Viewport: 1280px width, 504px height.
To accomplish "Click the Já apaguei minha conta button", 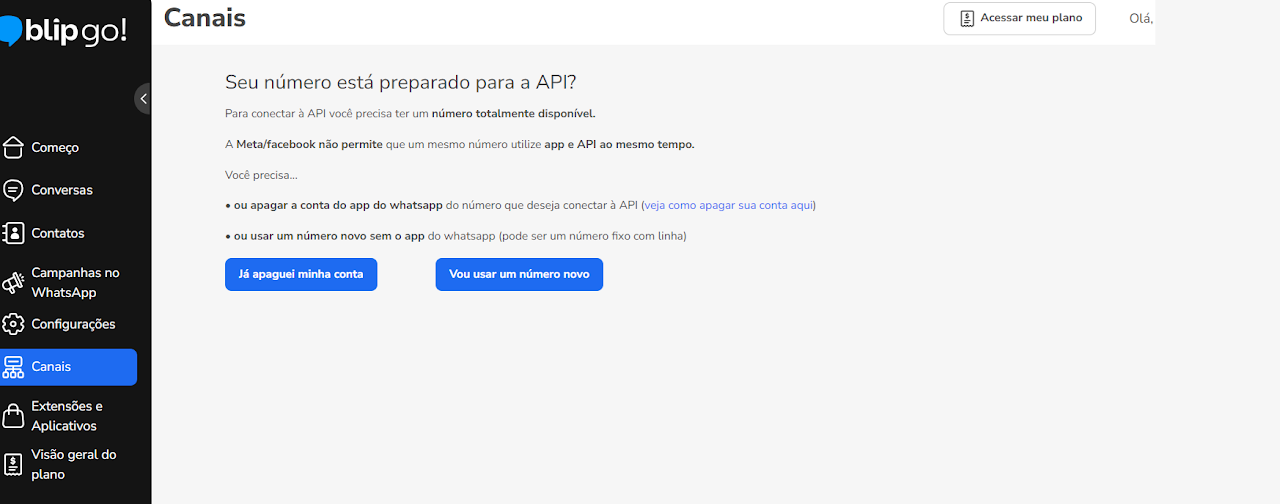I will [x=301, y=274].
